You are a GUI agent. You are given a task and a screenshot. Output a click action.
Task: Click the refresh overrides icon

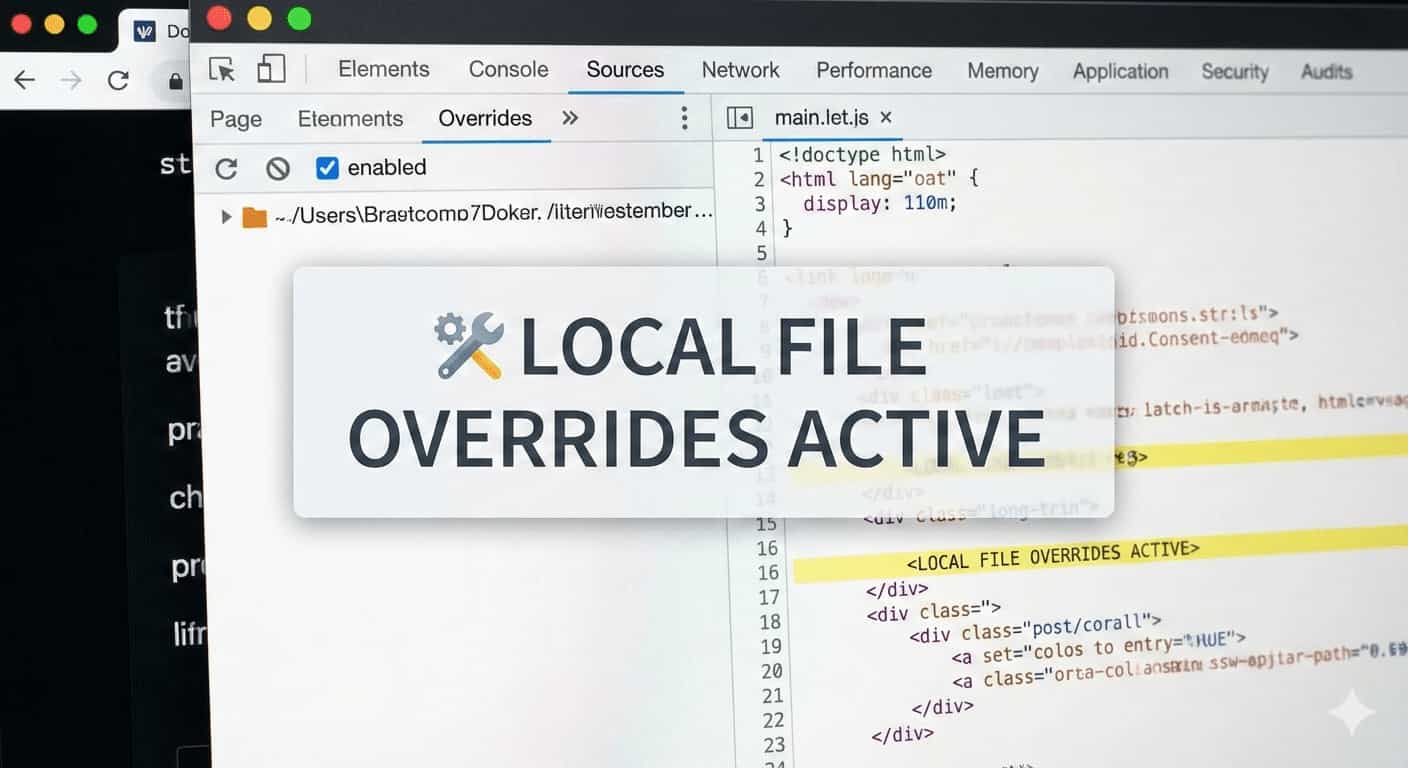(226, 168)
